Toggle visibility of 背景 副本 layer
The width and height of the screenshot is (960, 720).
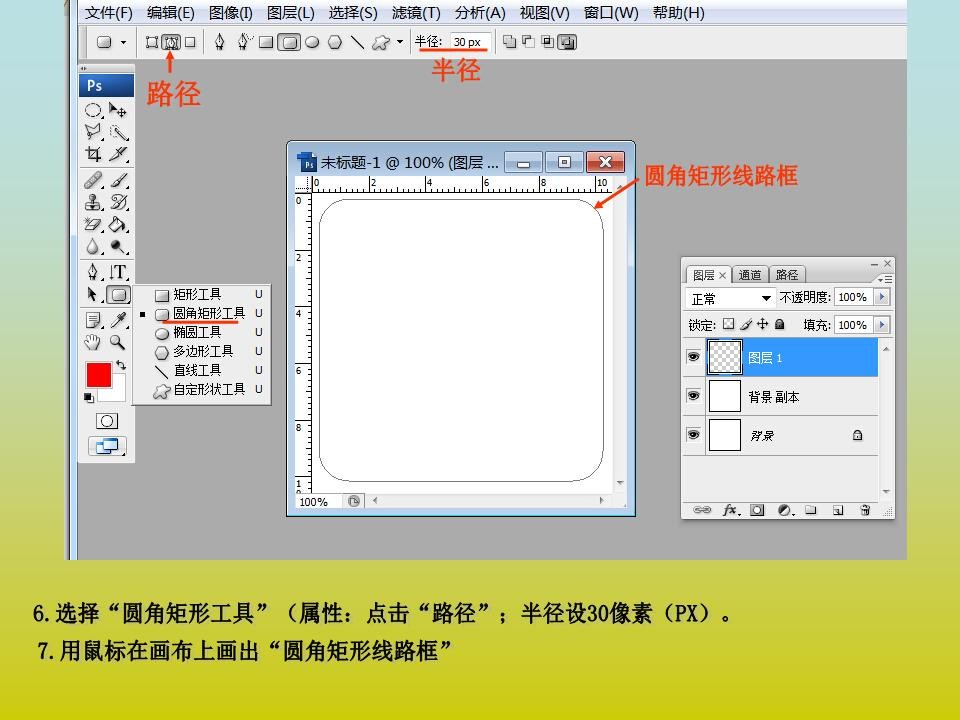tap(693, 396)
